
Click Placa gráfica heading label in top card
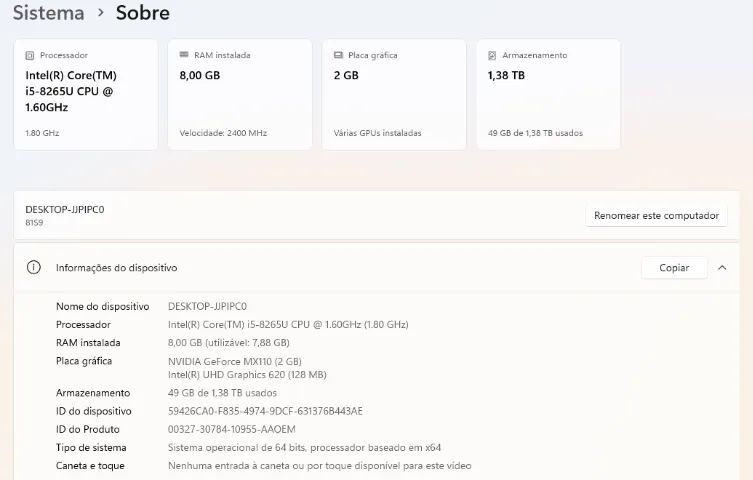click(x=373, y=55)
